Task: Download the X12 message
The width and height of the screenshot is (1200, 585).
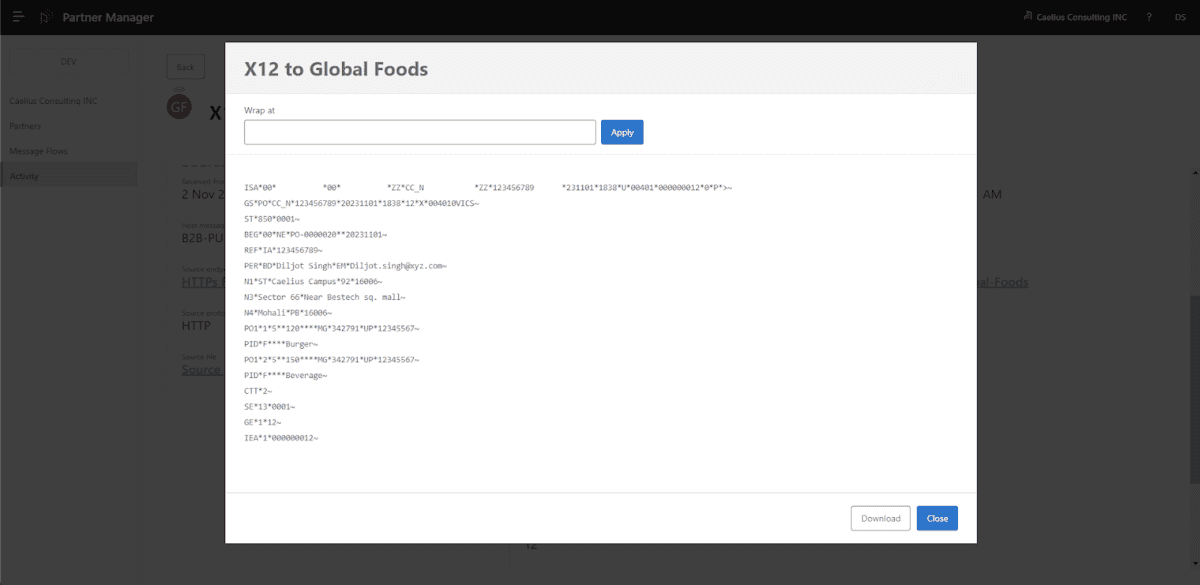Action: [x=881, y=518]
